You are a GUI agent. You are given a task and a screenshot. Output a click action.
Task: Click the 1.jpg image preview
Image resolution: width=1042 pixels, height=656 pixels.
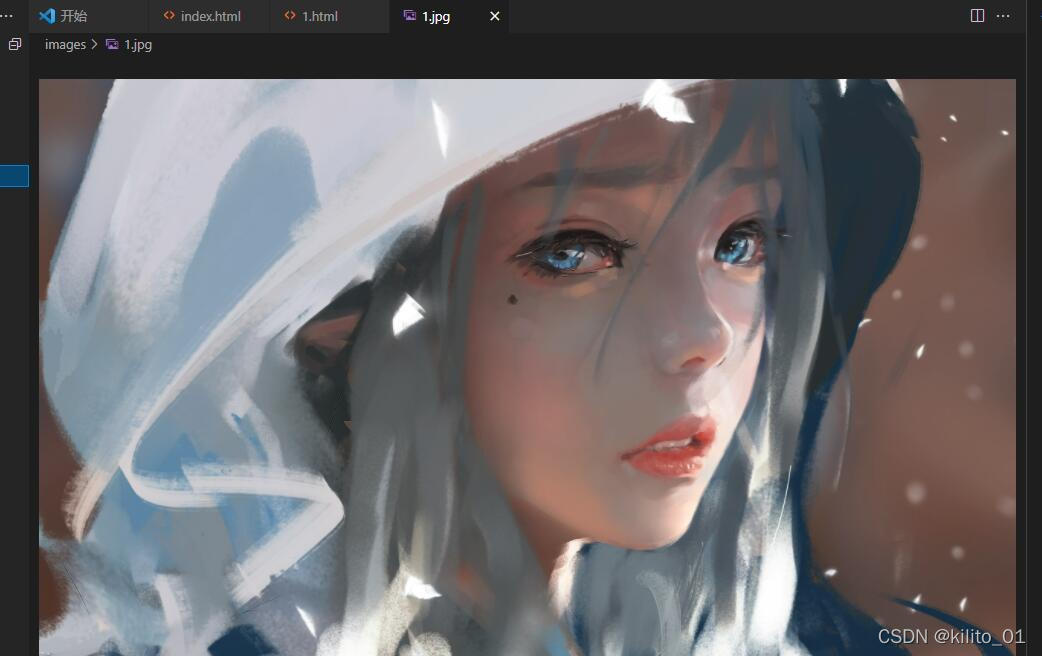tap(527, 367)
